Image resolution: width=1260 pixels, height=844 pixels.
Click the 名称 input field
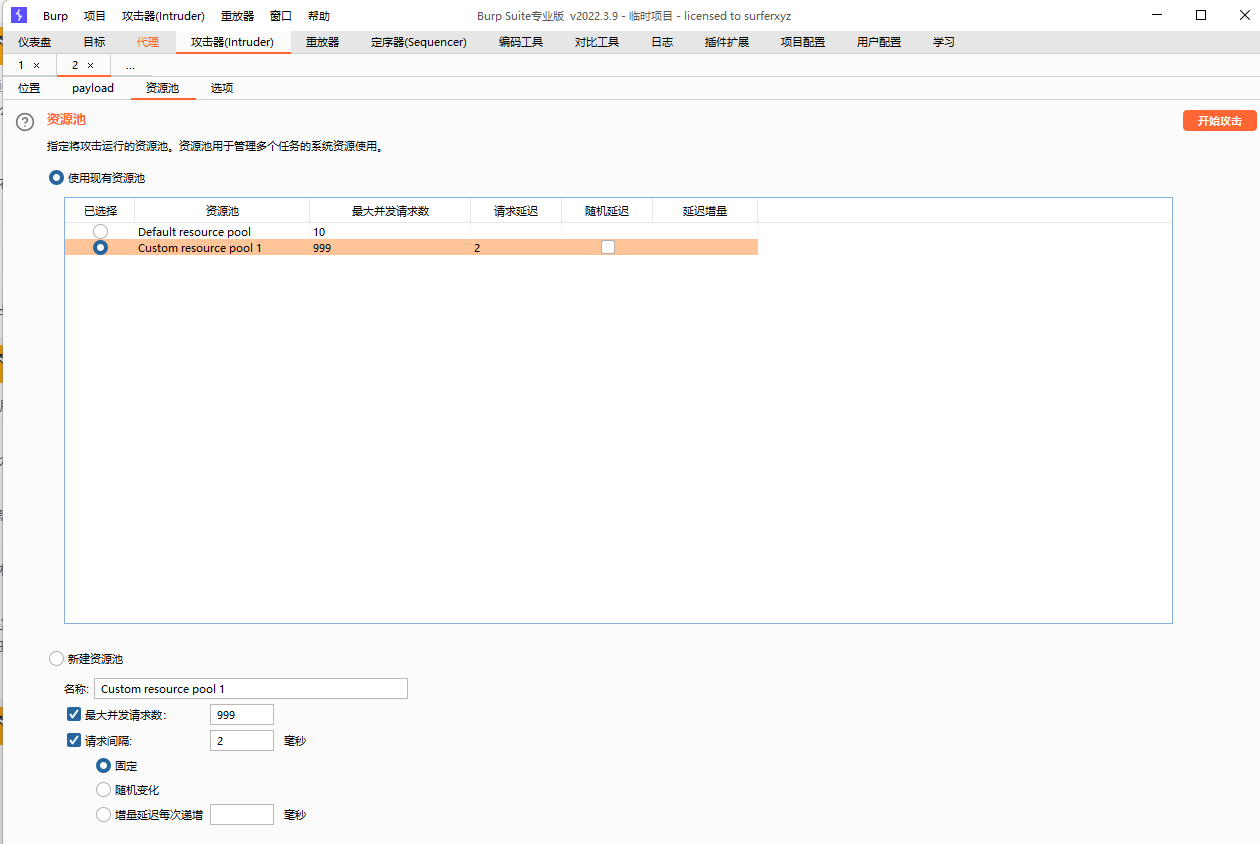pyautogui.click(x=251, y=689)
